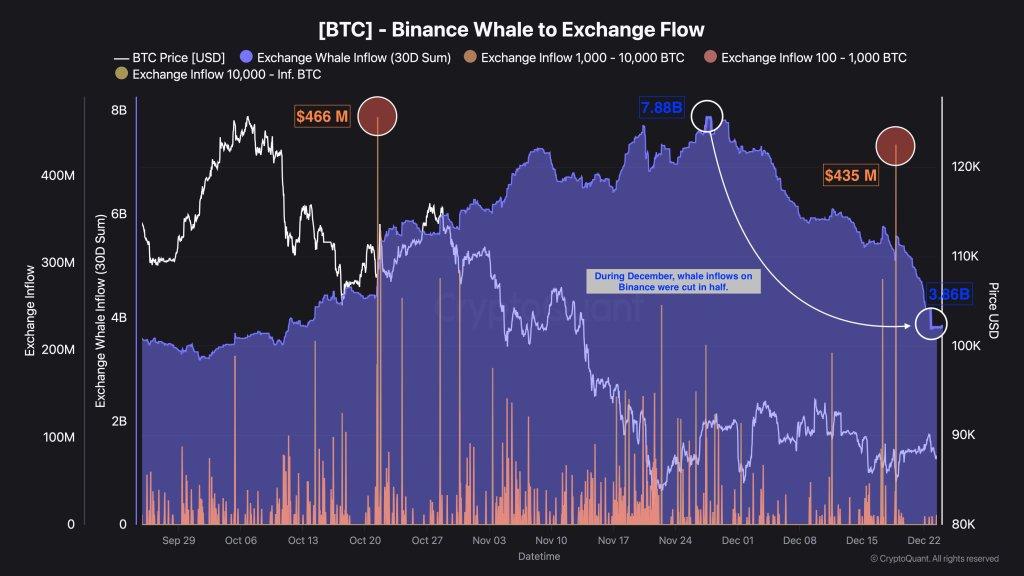Viewport: 1024px width, 576px height.
Task: Click the CryptoQuant copyright text
Action: 934,559
